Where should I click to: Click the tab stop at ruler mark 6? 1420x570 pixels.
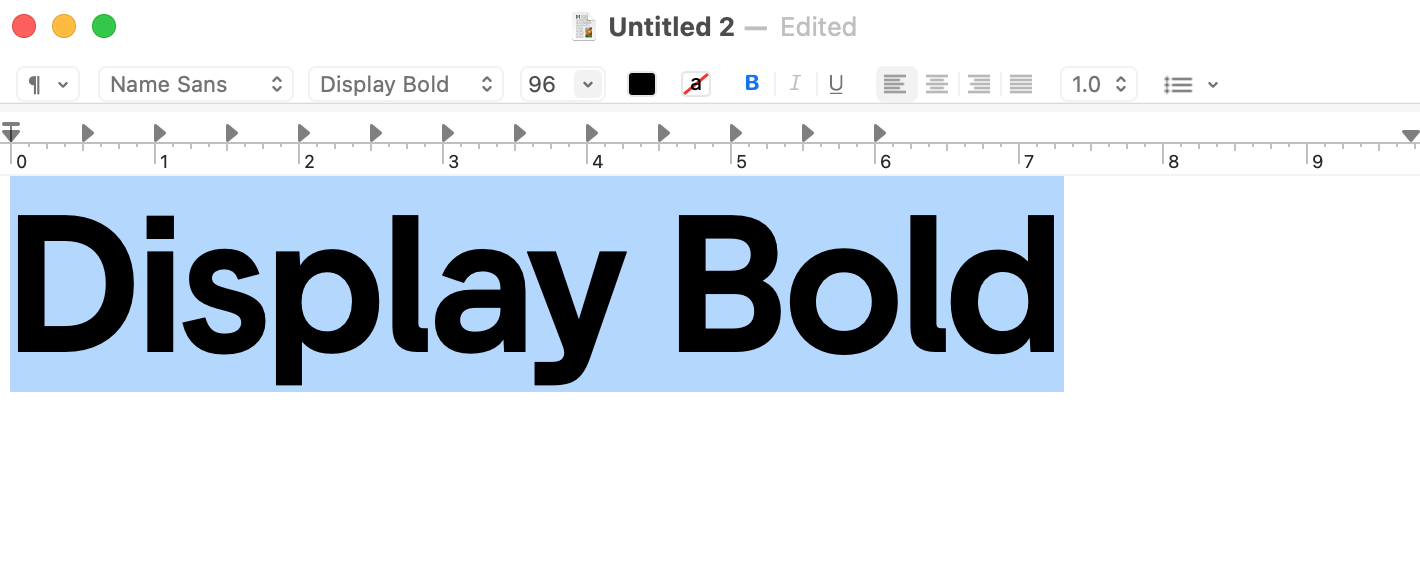[x=880, y=132]
